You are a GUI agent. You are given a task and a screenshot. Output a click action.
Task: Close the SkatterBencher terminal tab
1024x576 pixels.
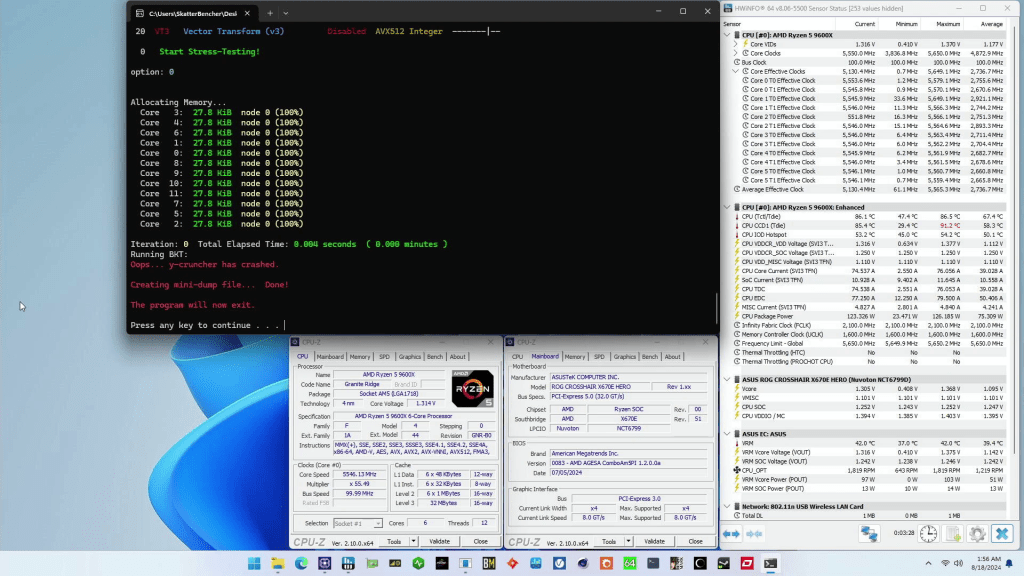pyautogui.click(x=247, y=13)
